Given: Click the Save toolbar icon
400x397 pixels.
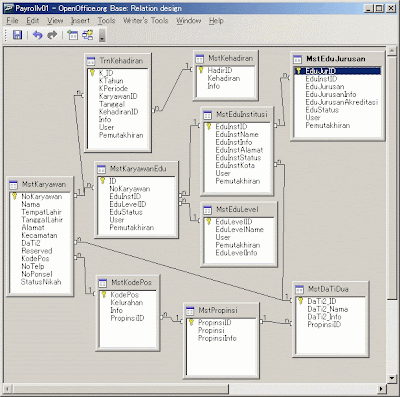Looking at the screenshot, I should click(17, 35).
